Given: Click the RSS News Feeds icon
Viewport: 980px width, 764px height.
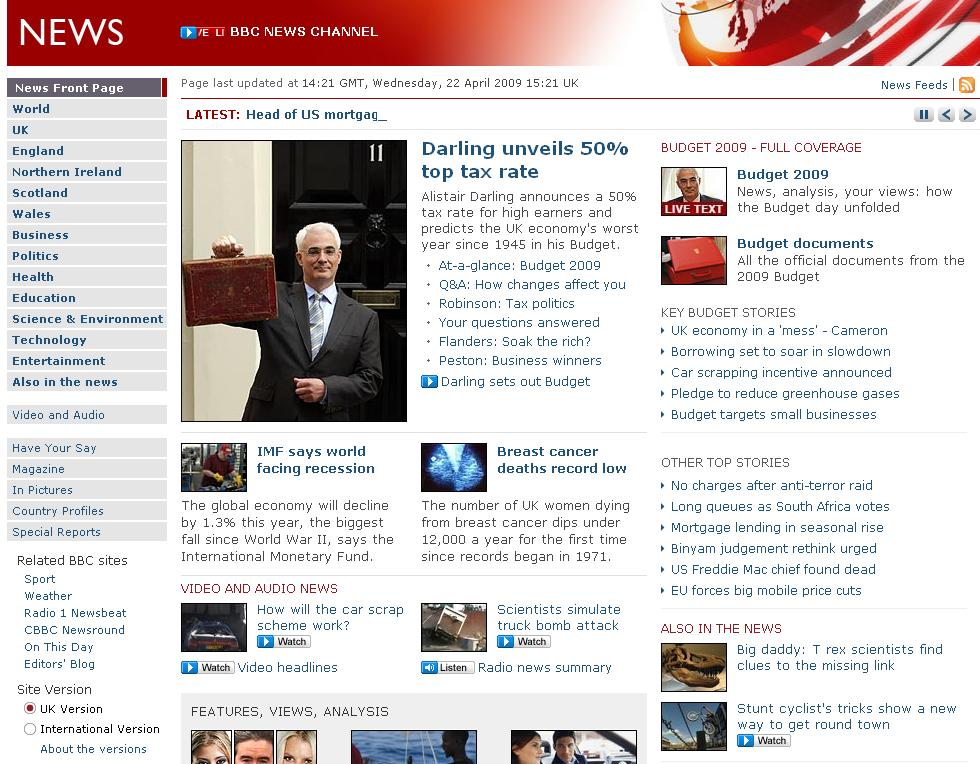Looking at the screenshot, I should pos(966,85).
